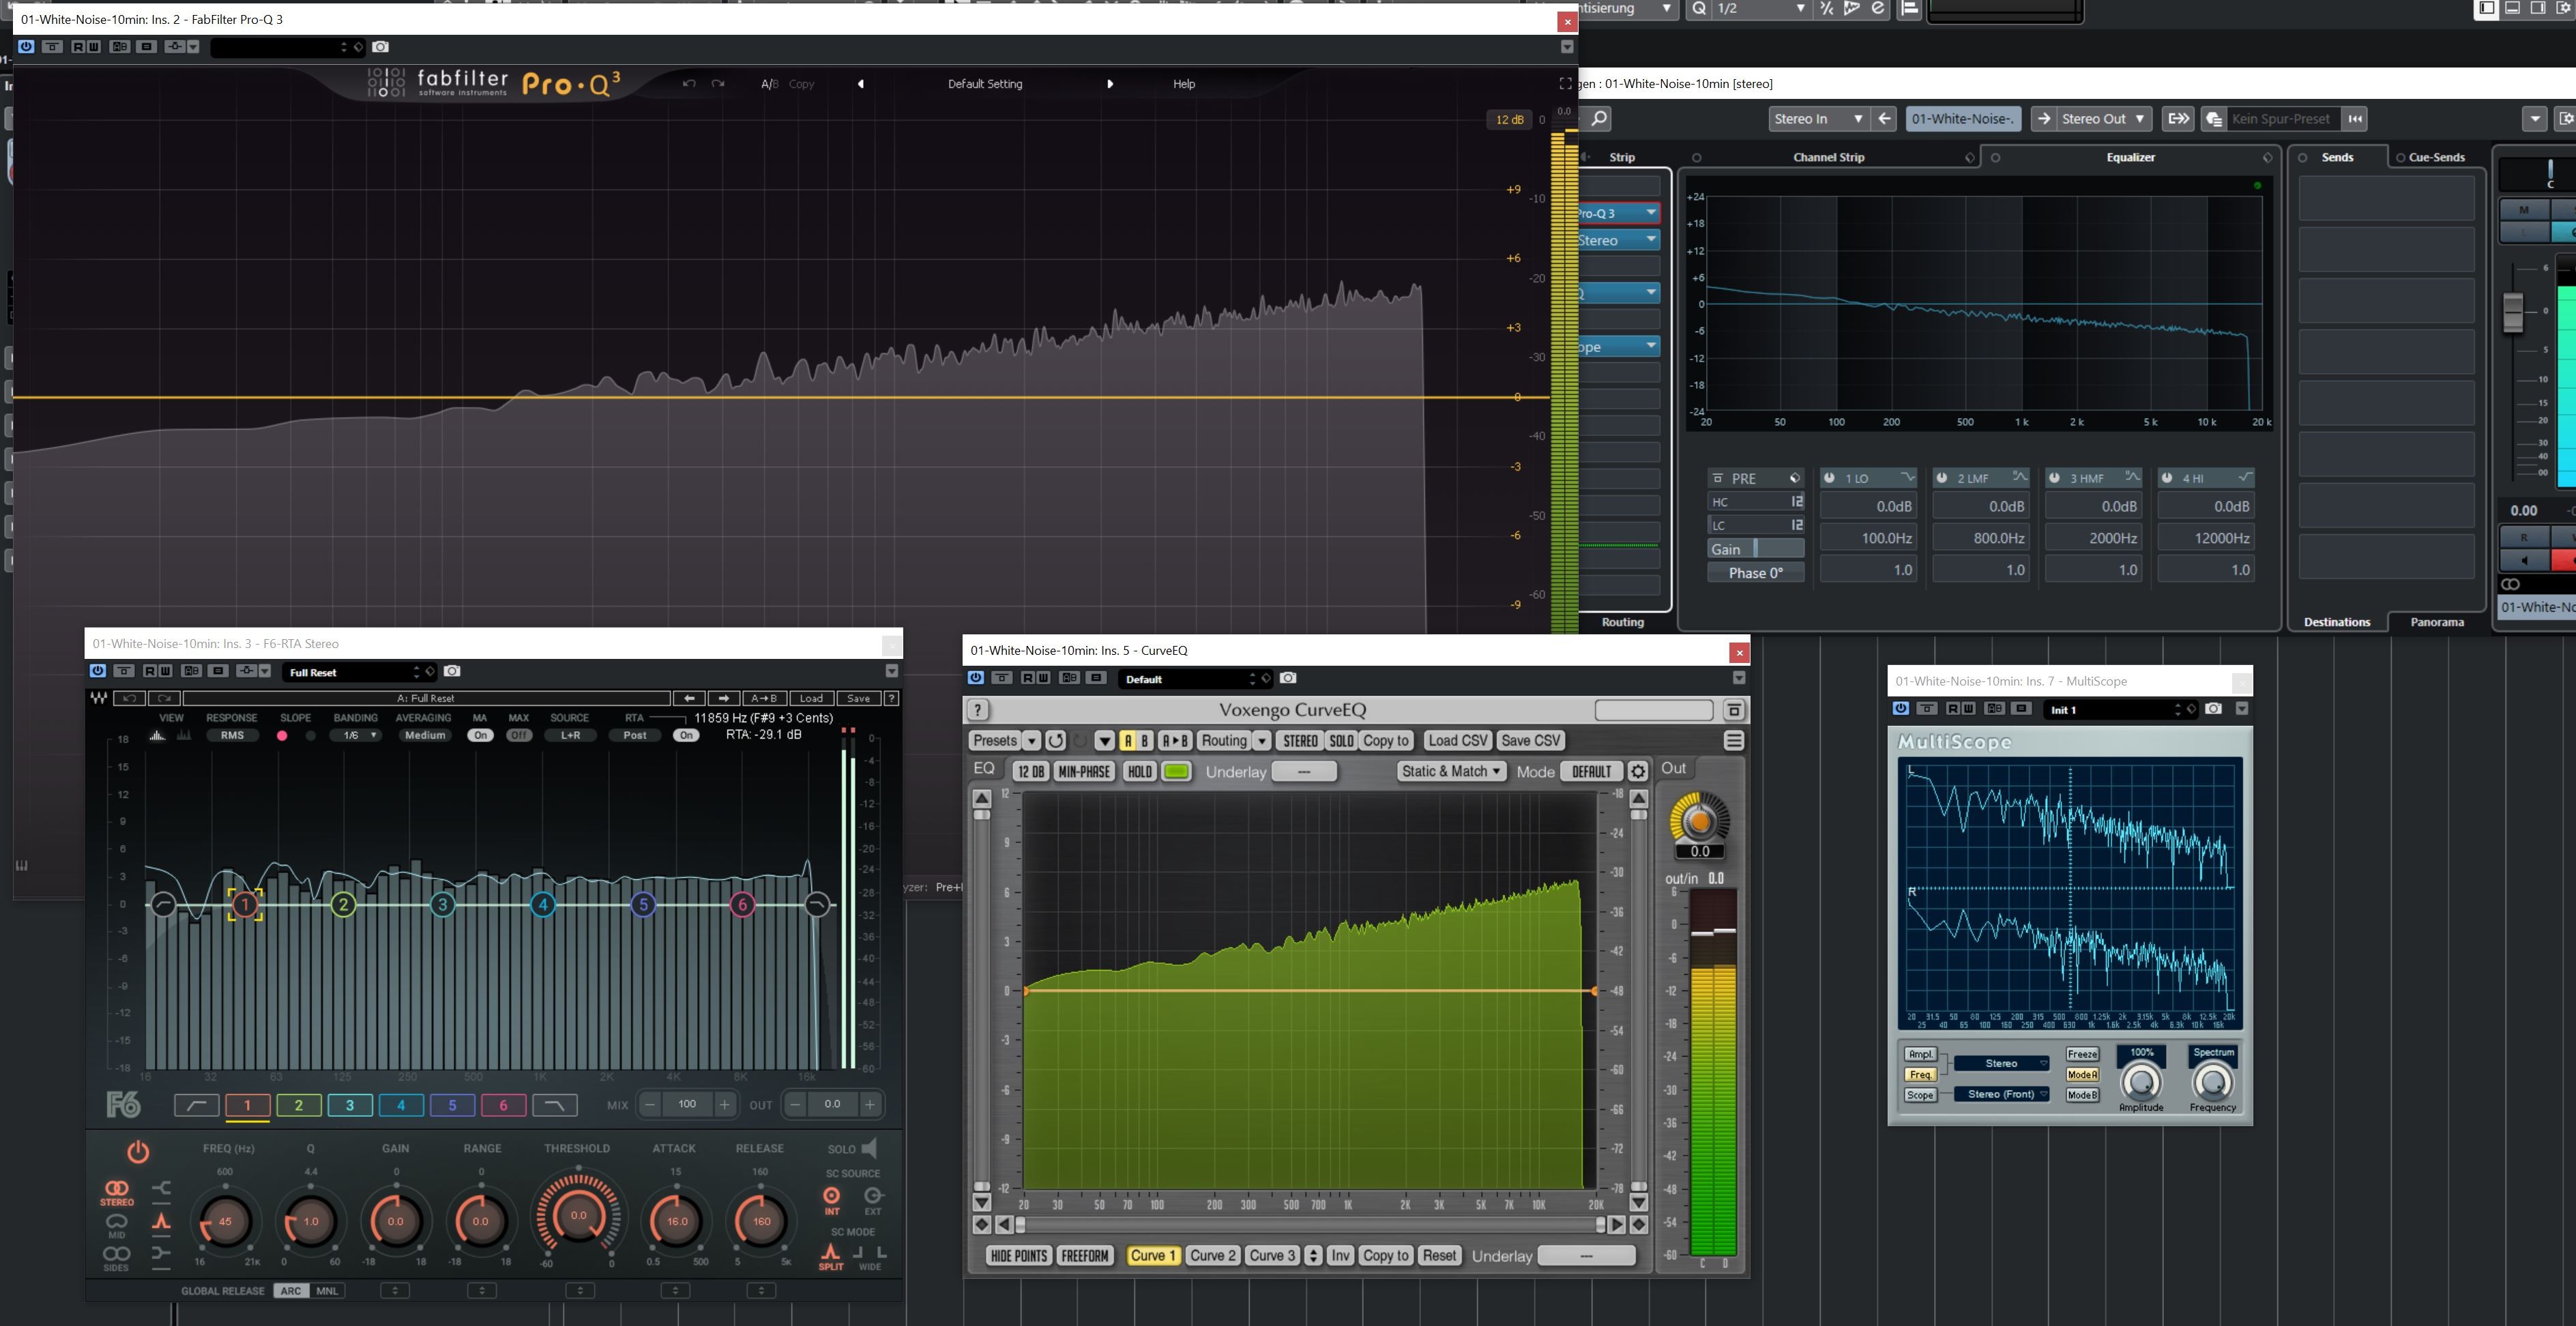Open MultiScope Stereo (Front) dropdown

(x=2002, y=1095)
